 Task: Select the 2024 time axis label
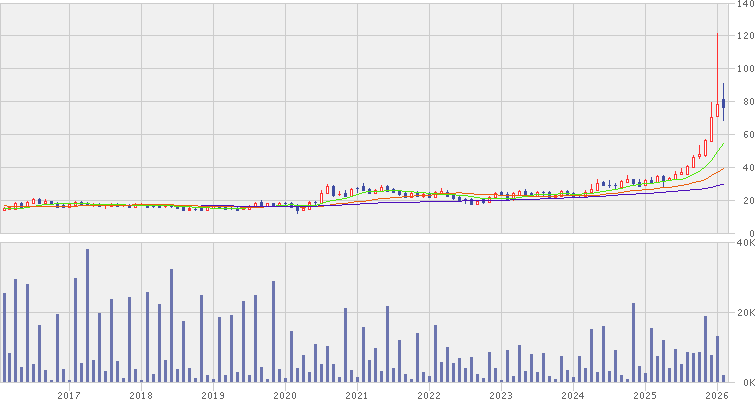coord(573,395)
